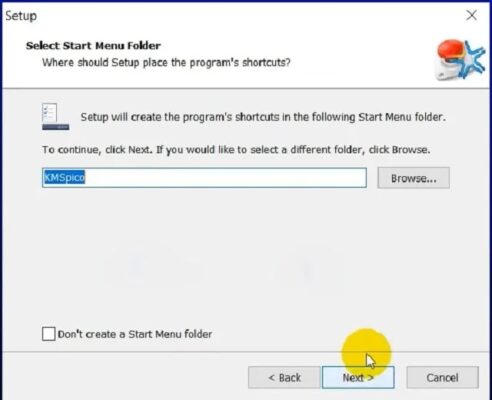Click Browse to choose a different folder
The height and width of the screenshot is (400, 492).
[x=413, y=178]
